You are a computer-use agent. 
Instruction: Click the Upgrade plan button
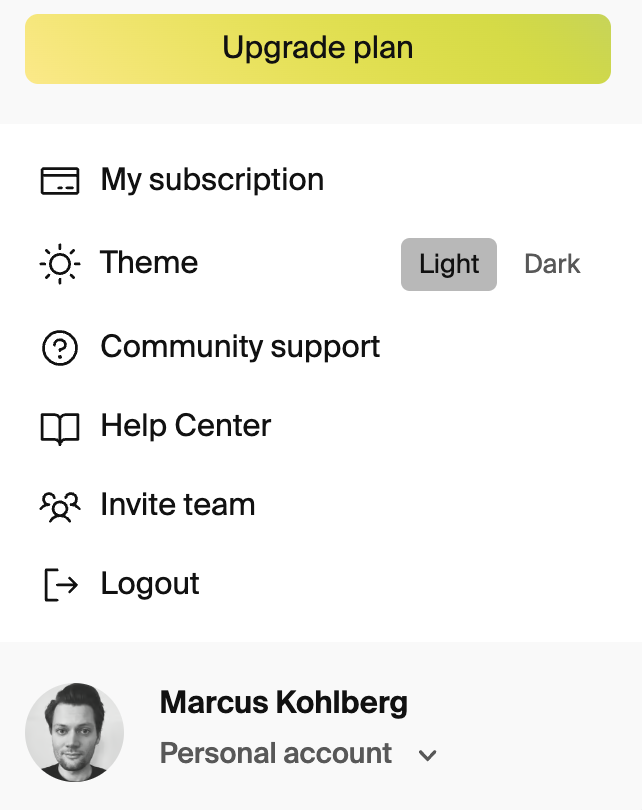318,49
